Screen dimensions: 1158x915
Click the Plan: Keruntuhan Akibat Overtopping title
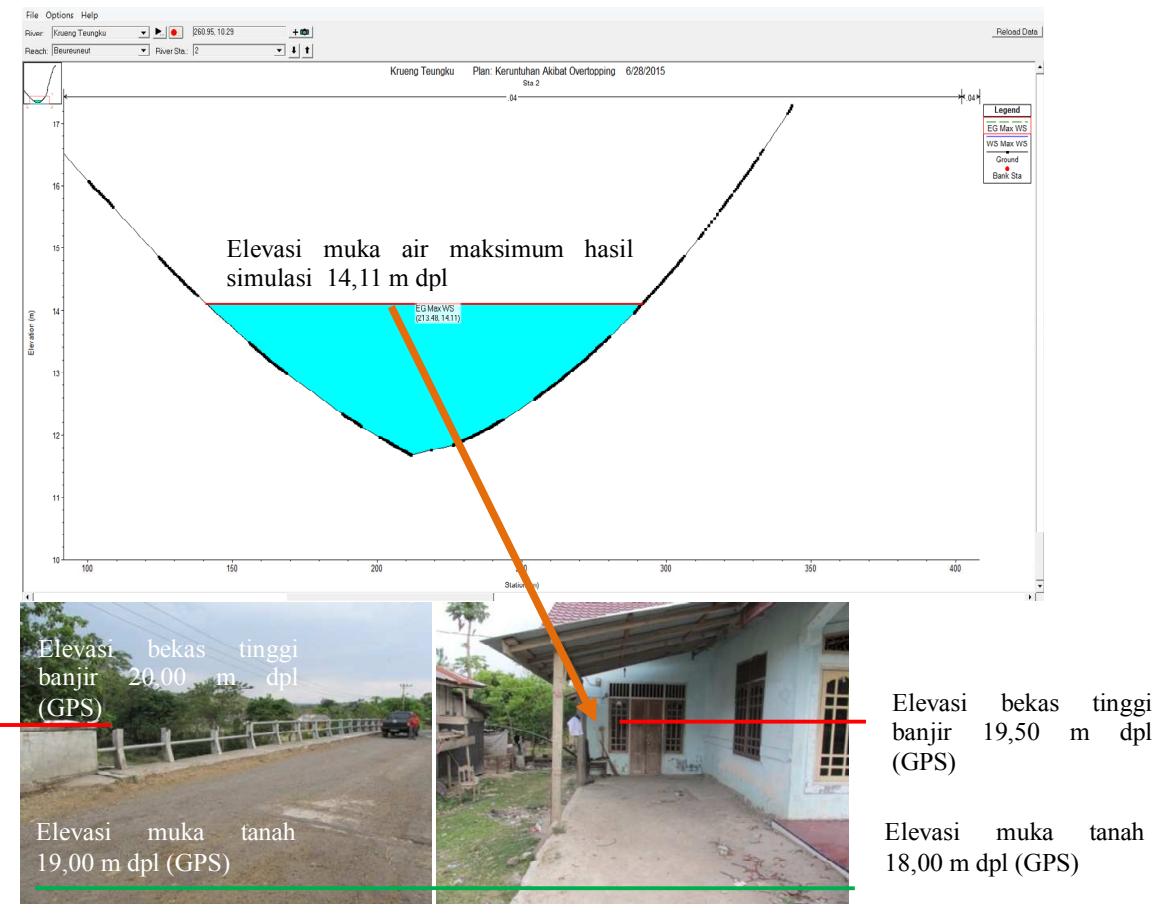tap(544, 72)
